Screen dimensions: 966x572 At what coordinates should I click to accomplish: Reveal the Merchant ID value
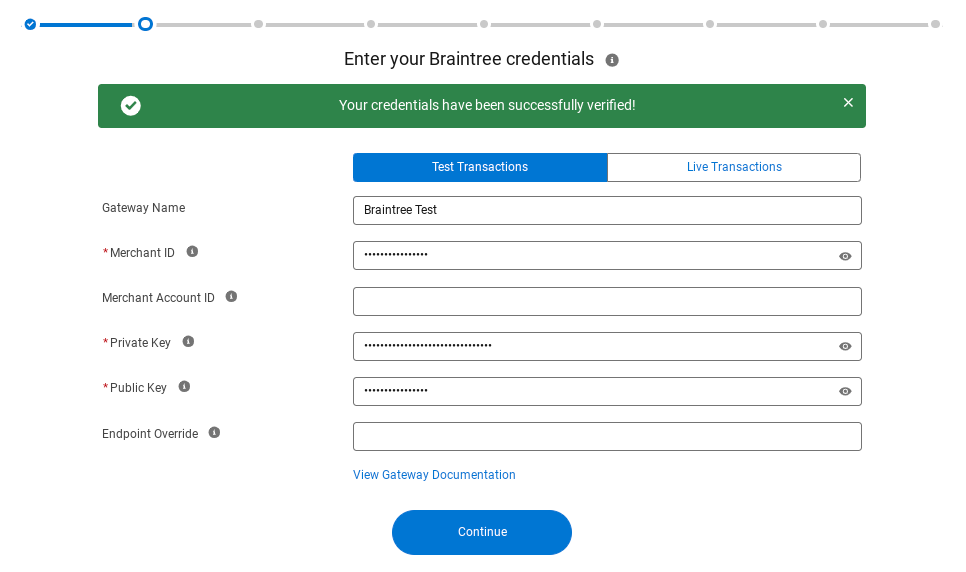845,256
